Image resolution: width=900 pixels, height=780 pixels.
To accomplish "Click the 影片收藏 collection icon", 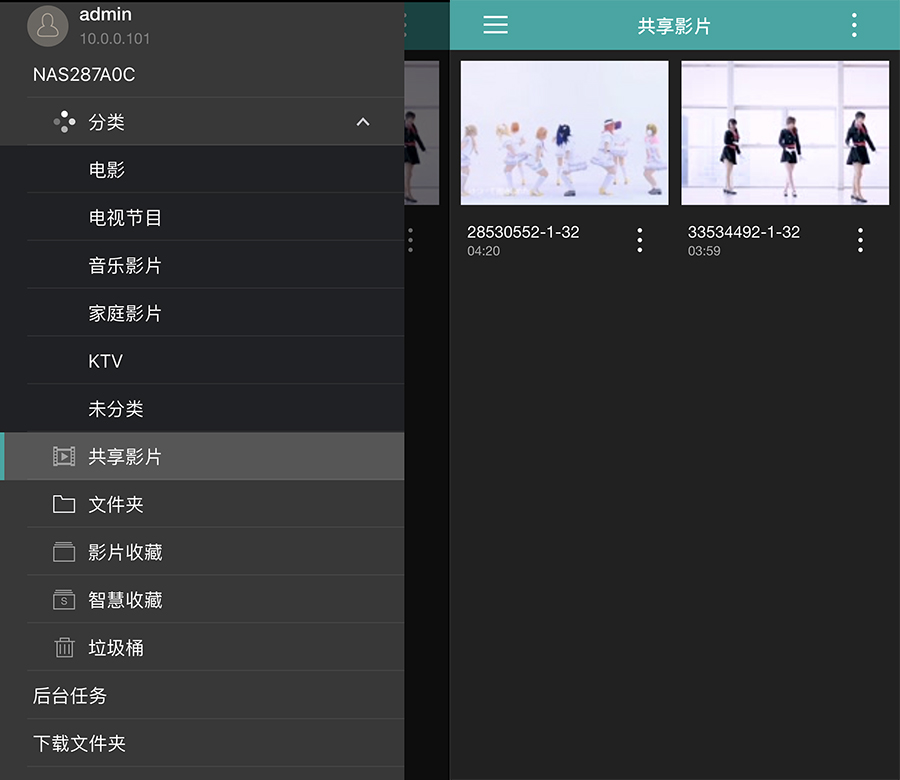I will (x=64, y=552).
